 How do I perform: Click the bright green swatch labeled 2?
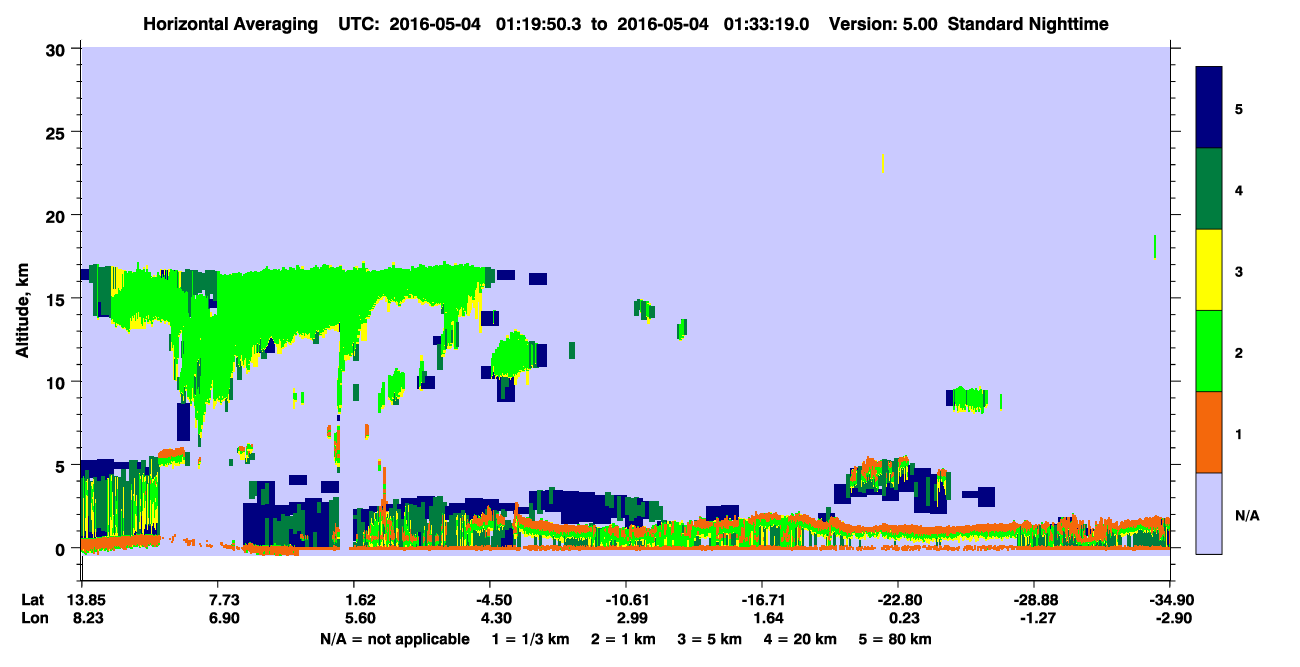[x=1209, y=350]
